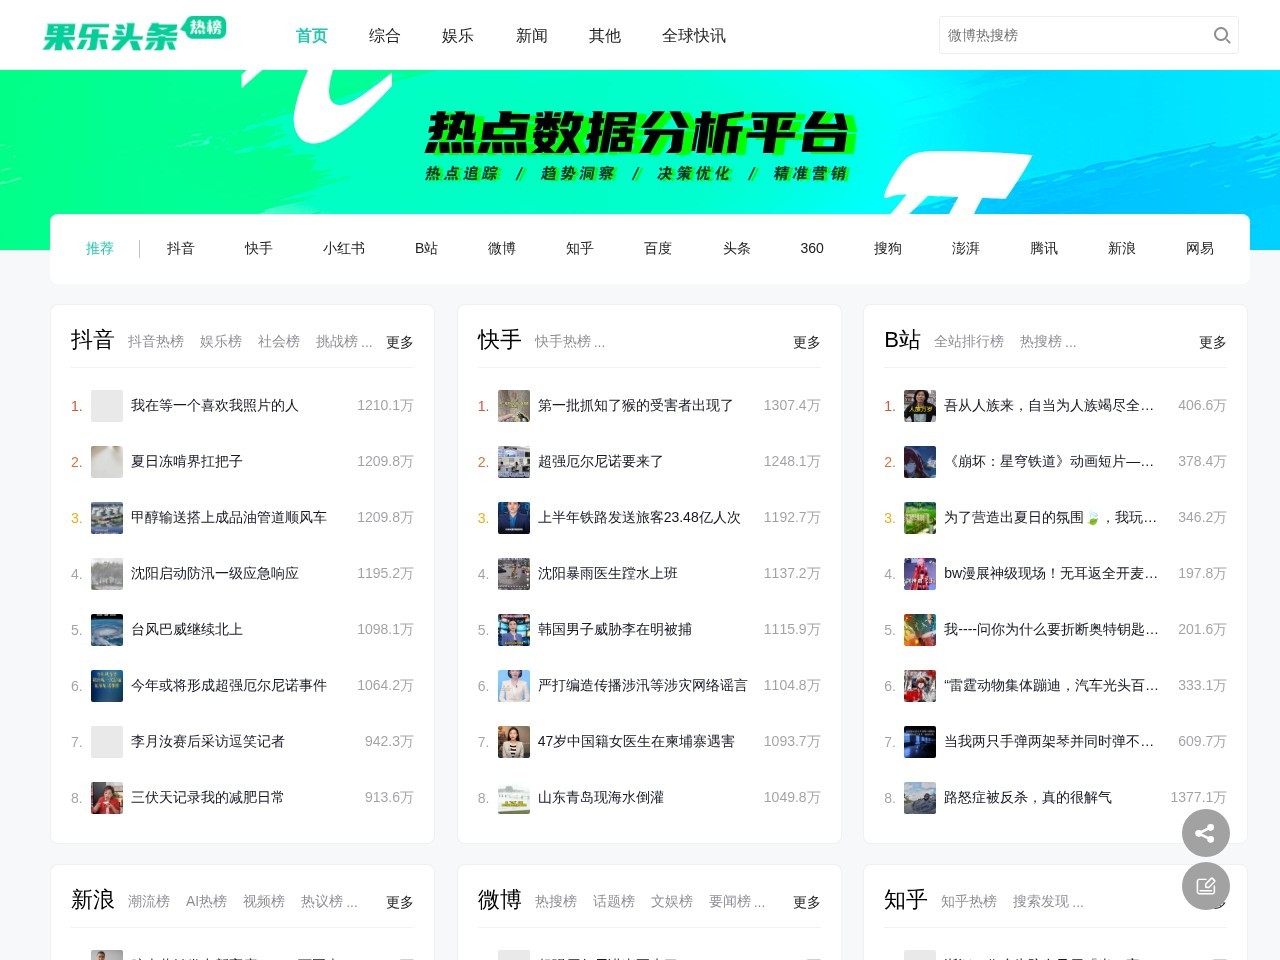Open the 全球快讯 navigation item
Viewport: 1280px width, 960px height.
[x=693, y=36]
